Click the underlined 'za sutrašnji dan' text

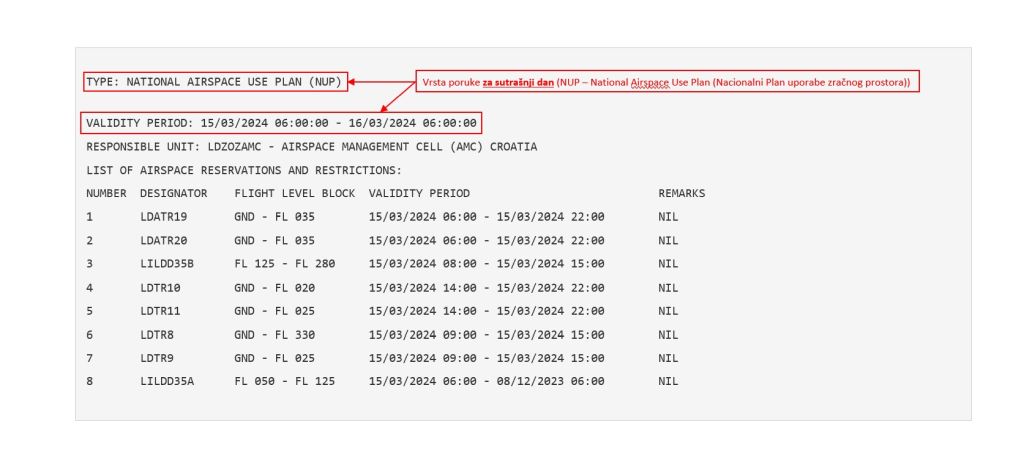517,82
